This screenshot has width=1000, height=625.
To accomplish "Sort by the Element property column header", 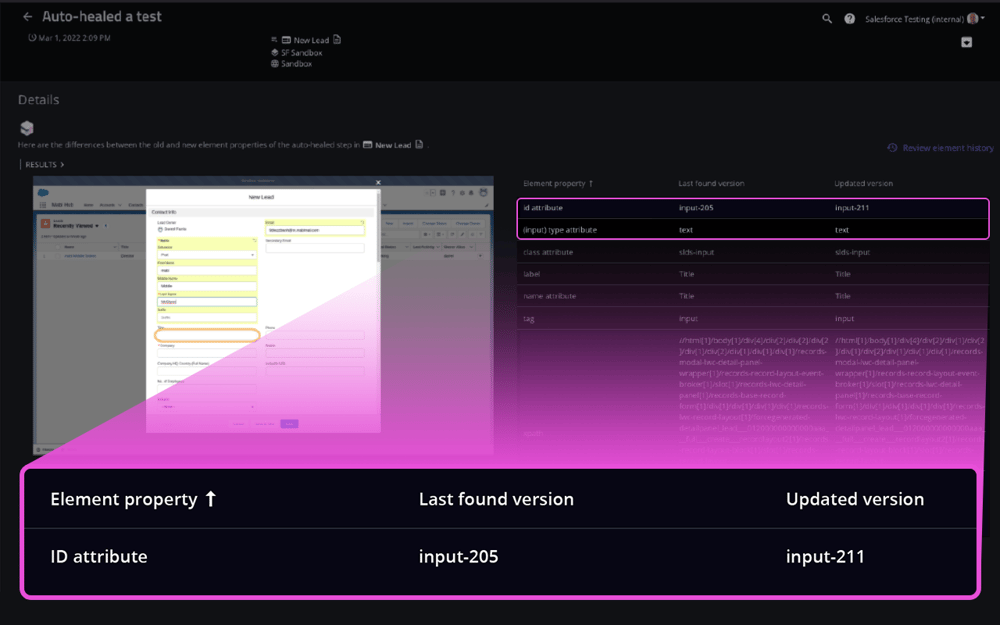I will [x=558, y=184].
